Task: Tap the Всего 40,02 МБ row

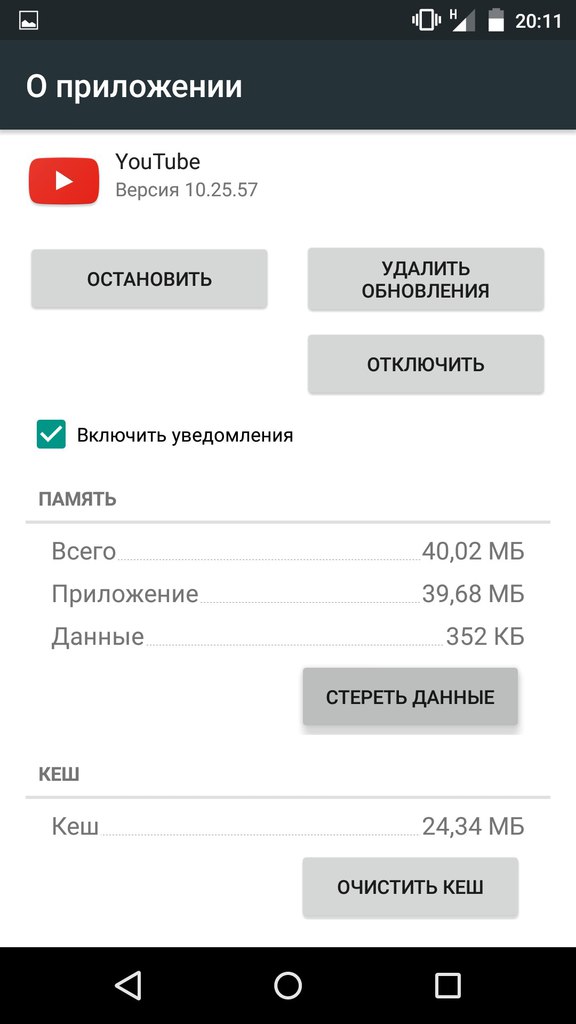Action: [x=288, y=551]
